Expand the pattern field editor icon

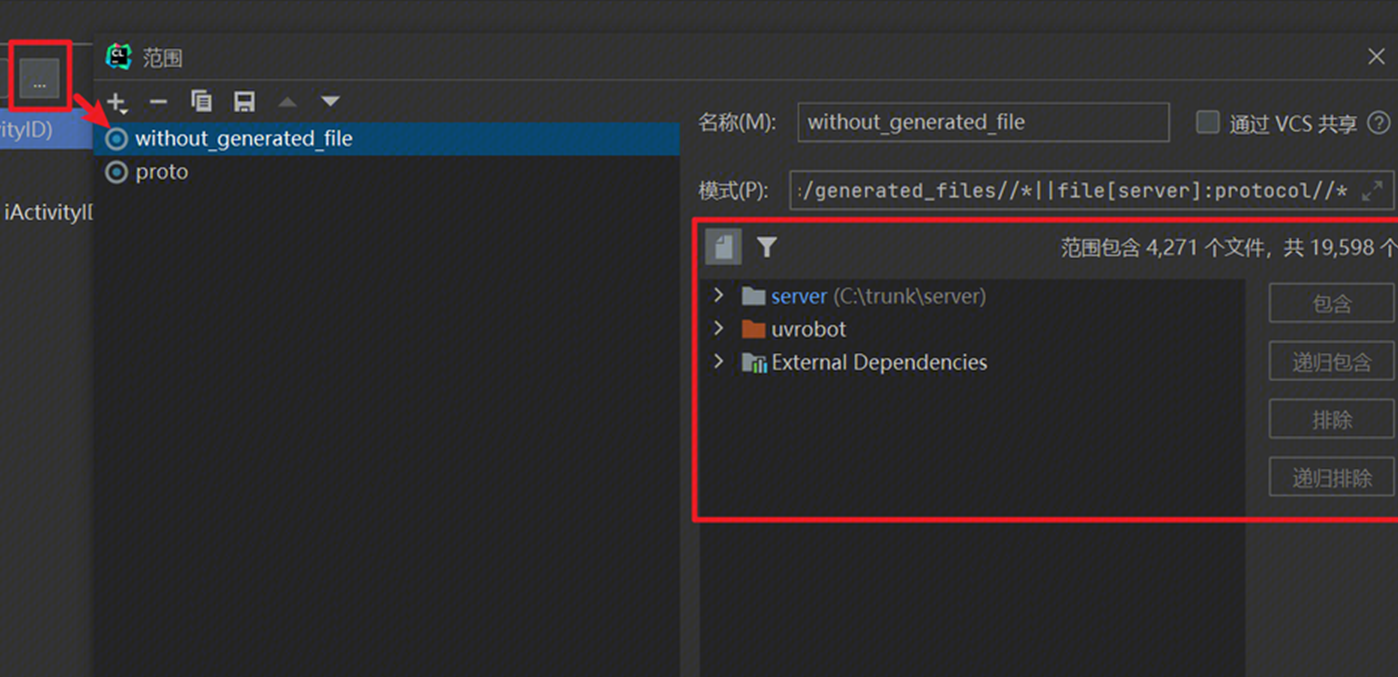(1373, 190)
